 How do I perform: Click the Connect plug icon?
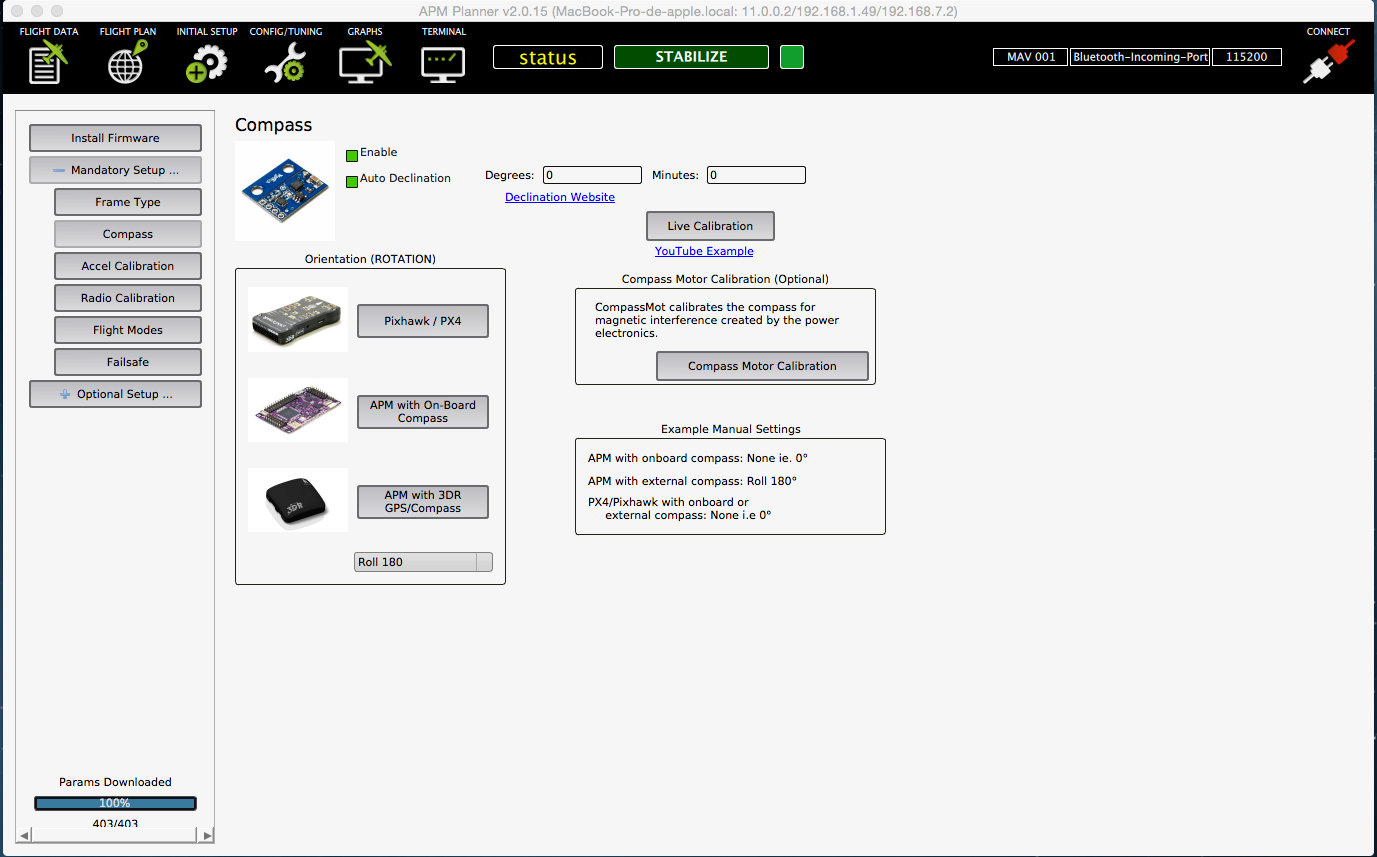tap(1328, 62)
